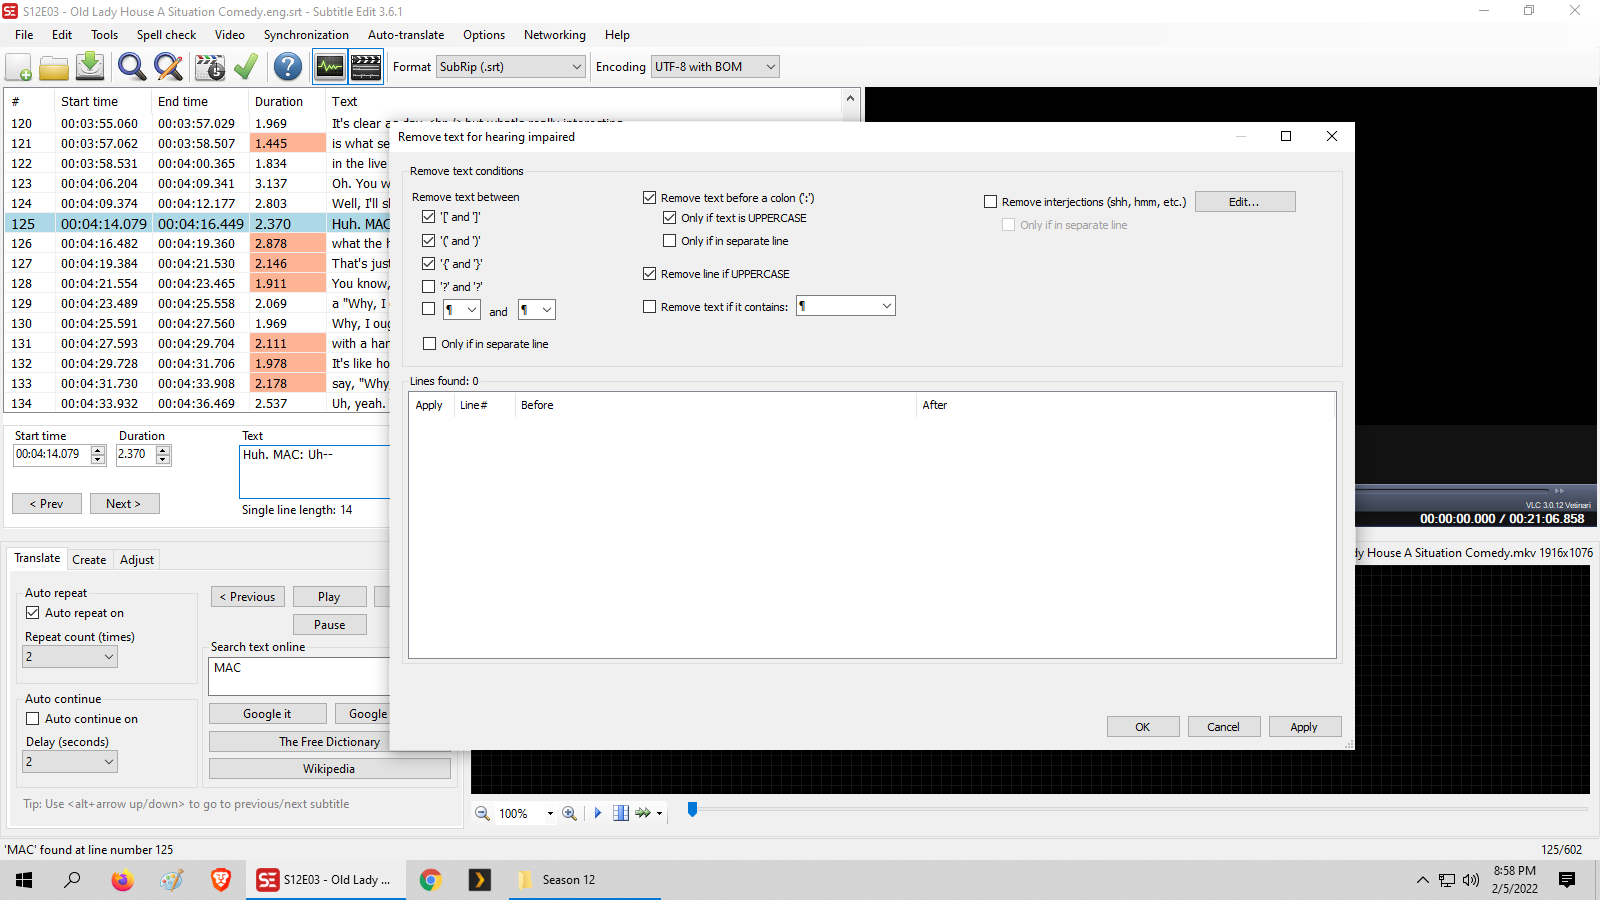Open the Encoding dropdown showing UTF-8
1600x900 pixels.
tap(768, 66)
